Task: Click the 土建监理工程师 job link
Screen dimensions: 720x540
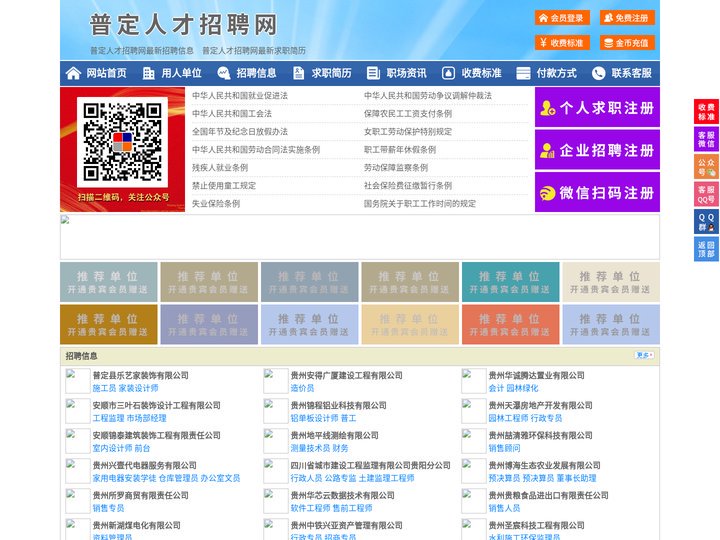Action: (x=386, y=478)
